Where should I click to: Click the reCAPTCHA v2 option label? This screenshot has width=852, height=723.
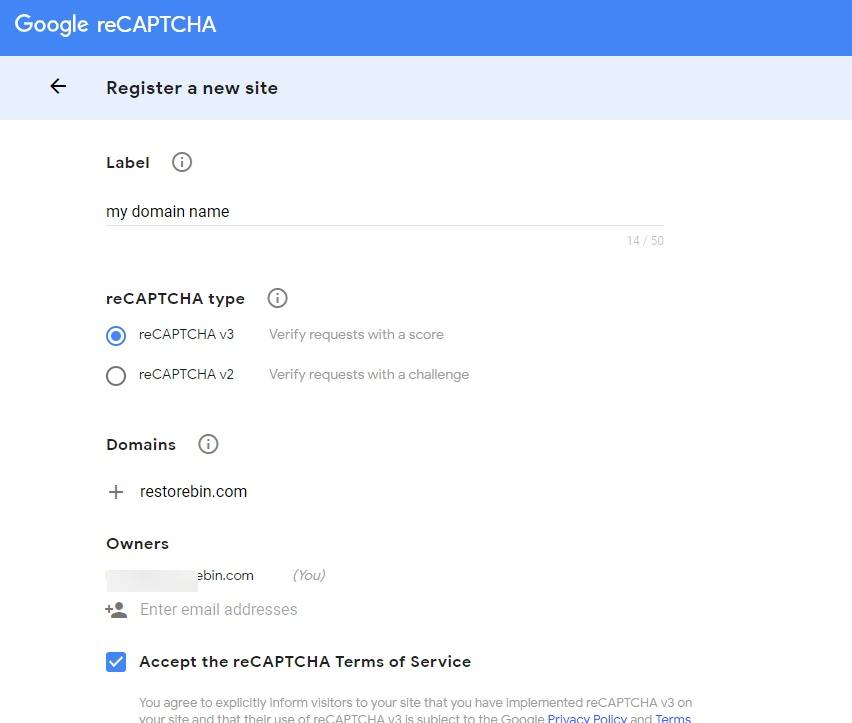[x=186, y=375]
